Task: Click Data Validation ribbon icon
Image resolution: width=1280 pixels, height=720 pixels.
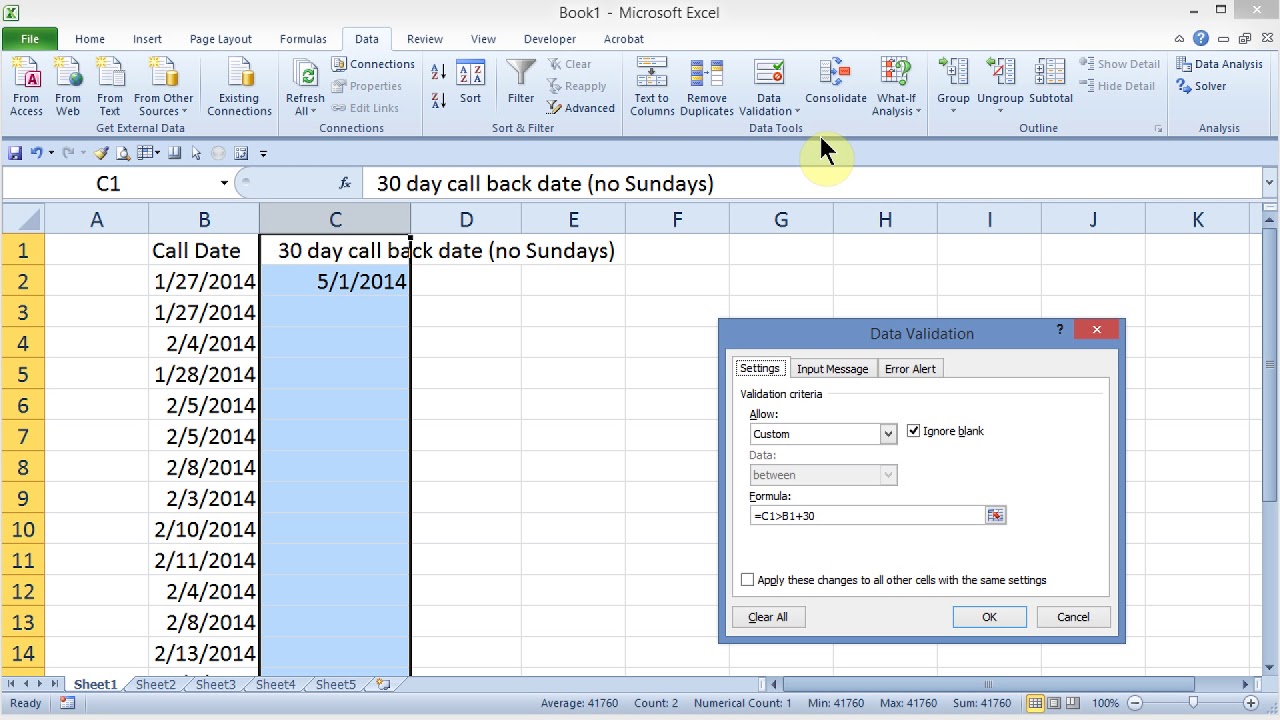Action: [x=769, y=74]
